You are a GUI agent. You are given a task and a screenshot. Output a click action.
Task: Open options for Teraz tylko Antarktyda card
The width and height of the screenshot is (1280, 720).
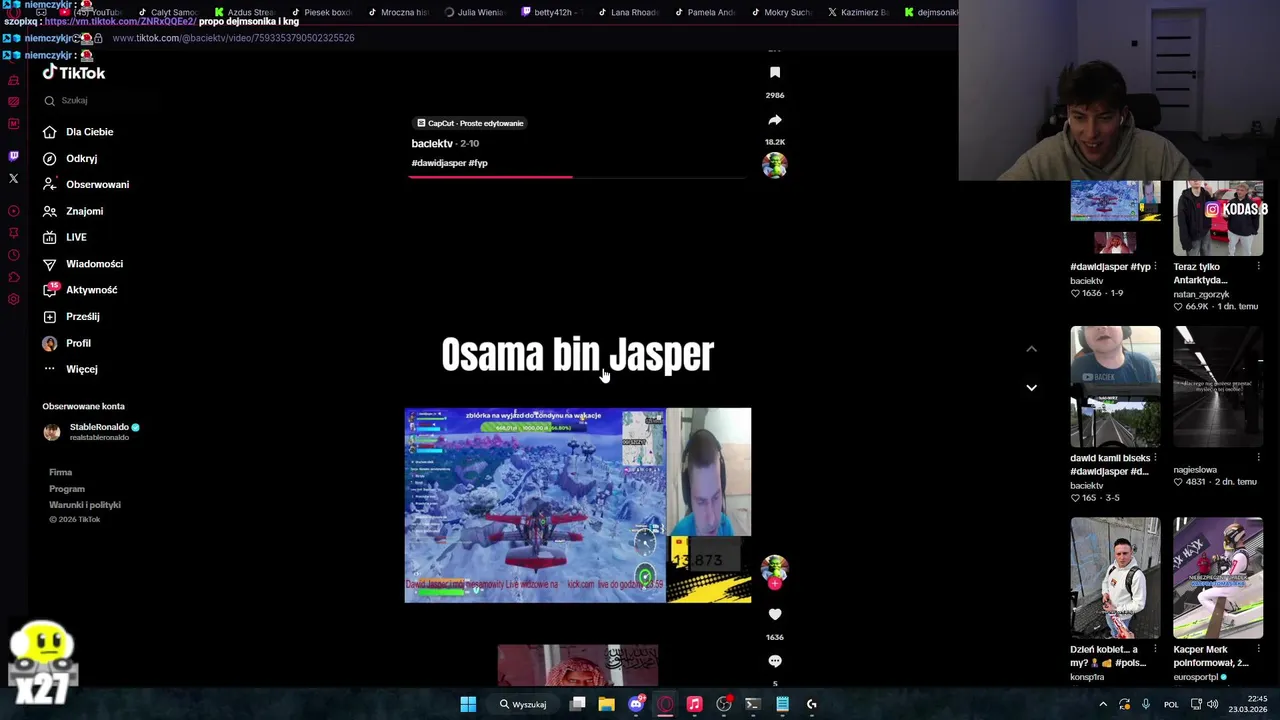(x=1259, y=267)
